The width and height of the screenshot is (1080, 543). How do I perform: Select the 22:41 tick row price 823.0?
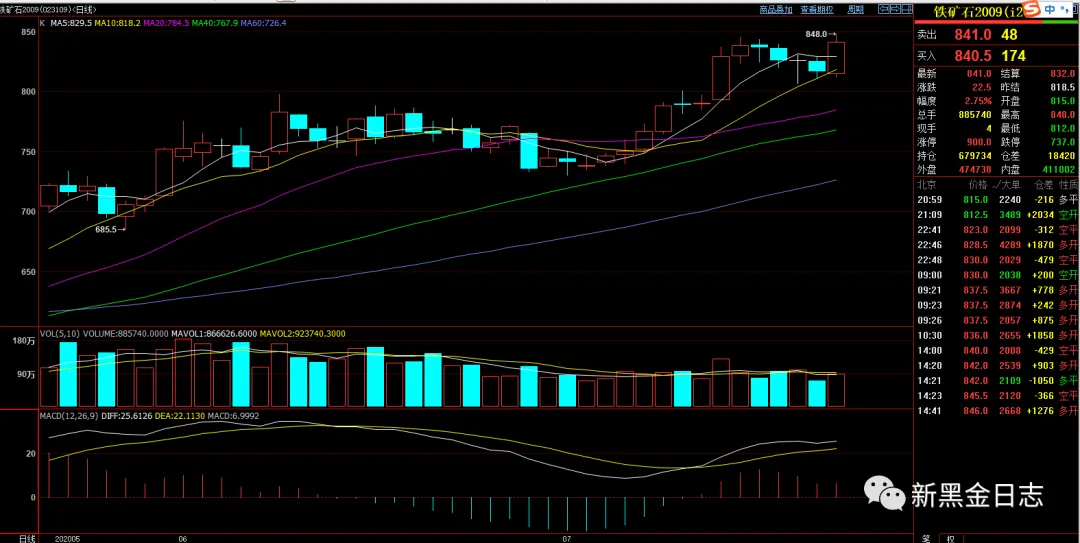(977, 229)
